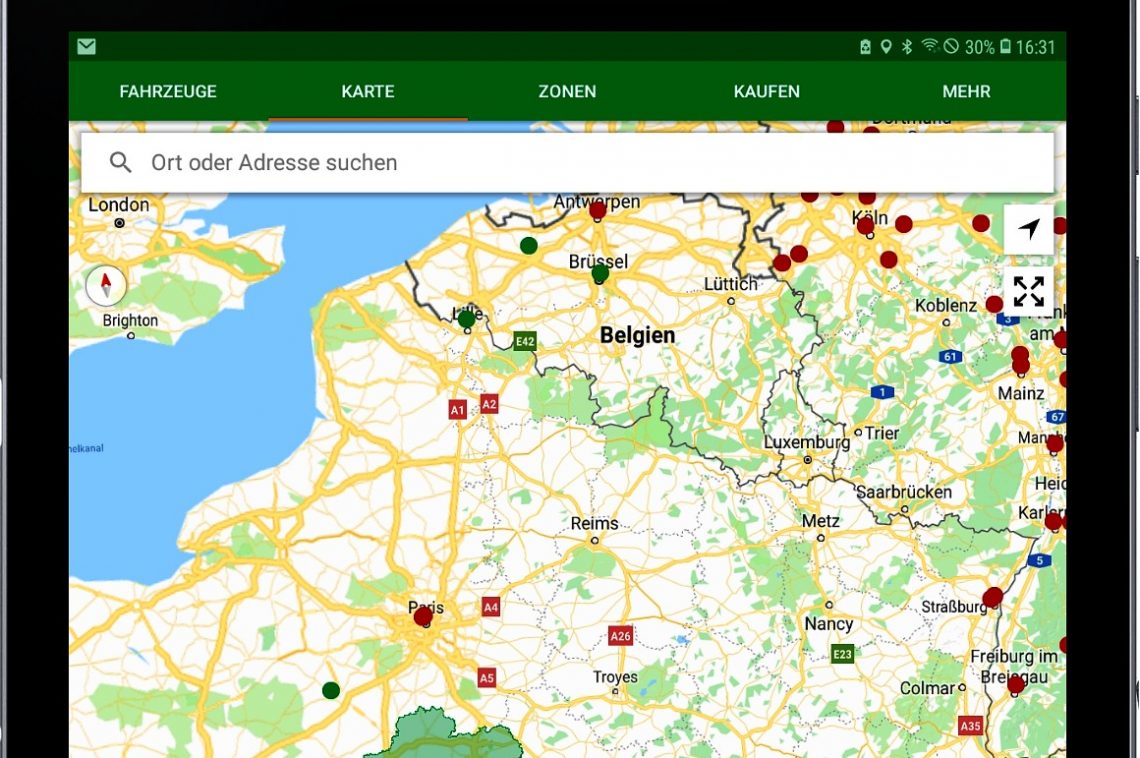Select the red marker at Paris
The width and height of the screenshot is (1140, 758).
tap(423, 617)
